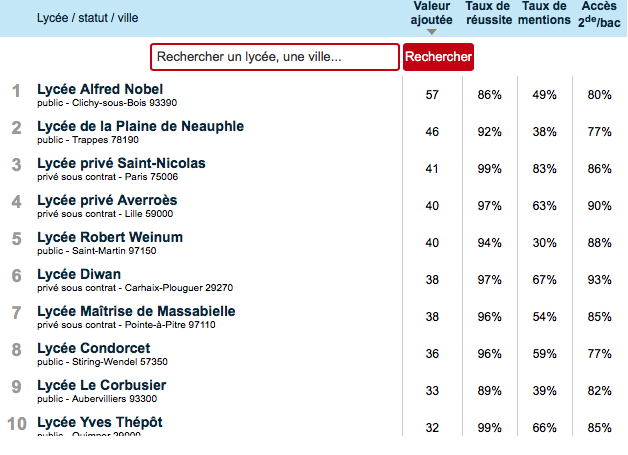Open Lycée privé Averroès entry

(107, 200)
